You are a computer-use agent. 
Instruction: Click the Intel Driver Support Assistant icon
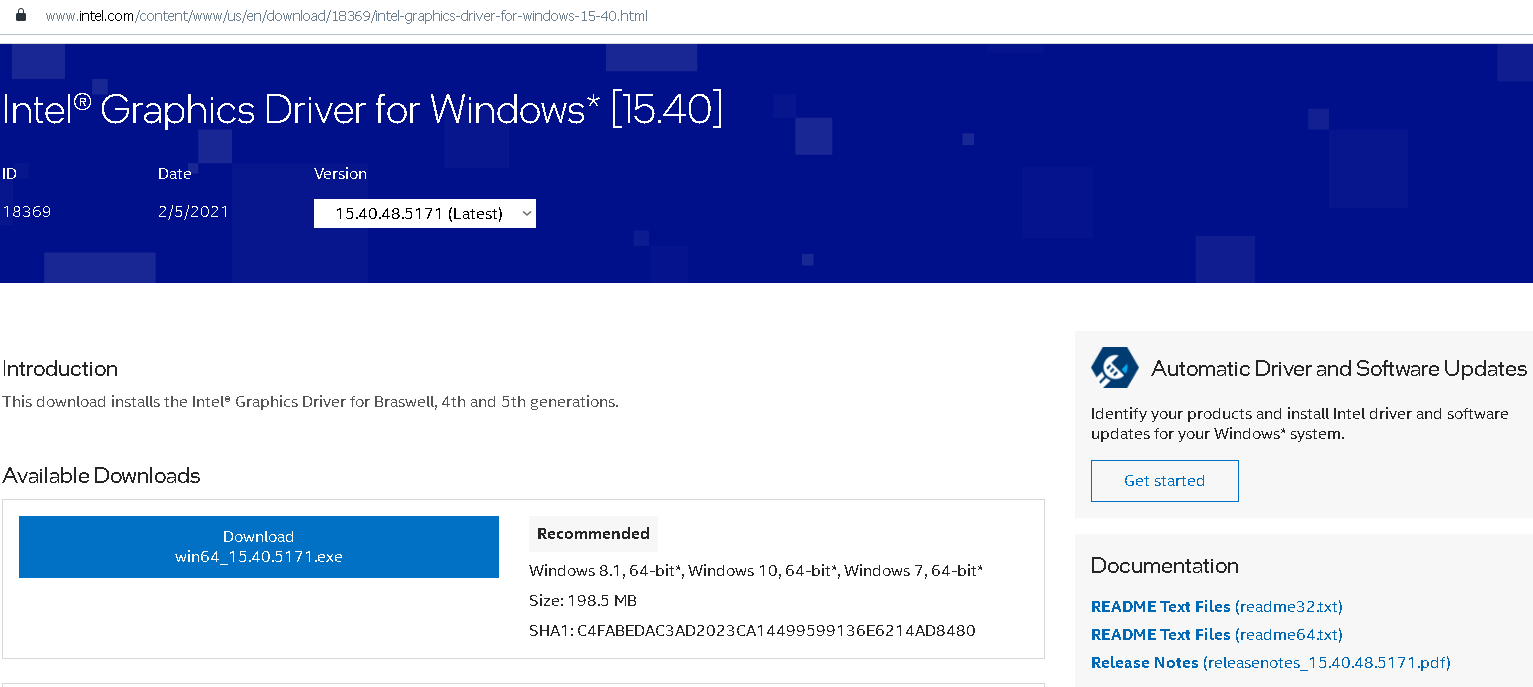pyautogui.click(x=1115, y=369)
